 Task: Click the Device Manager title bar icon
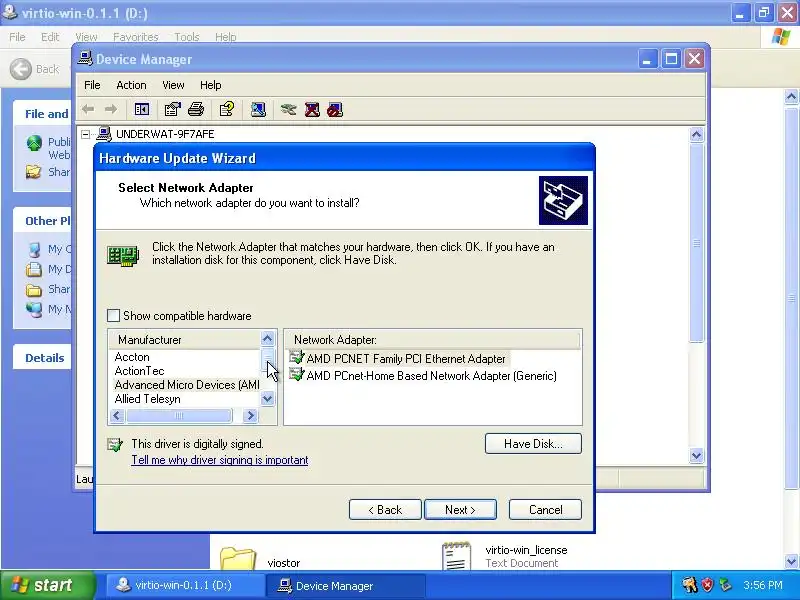[x=85, y=59]
